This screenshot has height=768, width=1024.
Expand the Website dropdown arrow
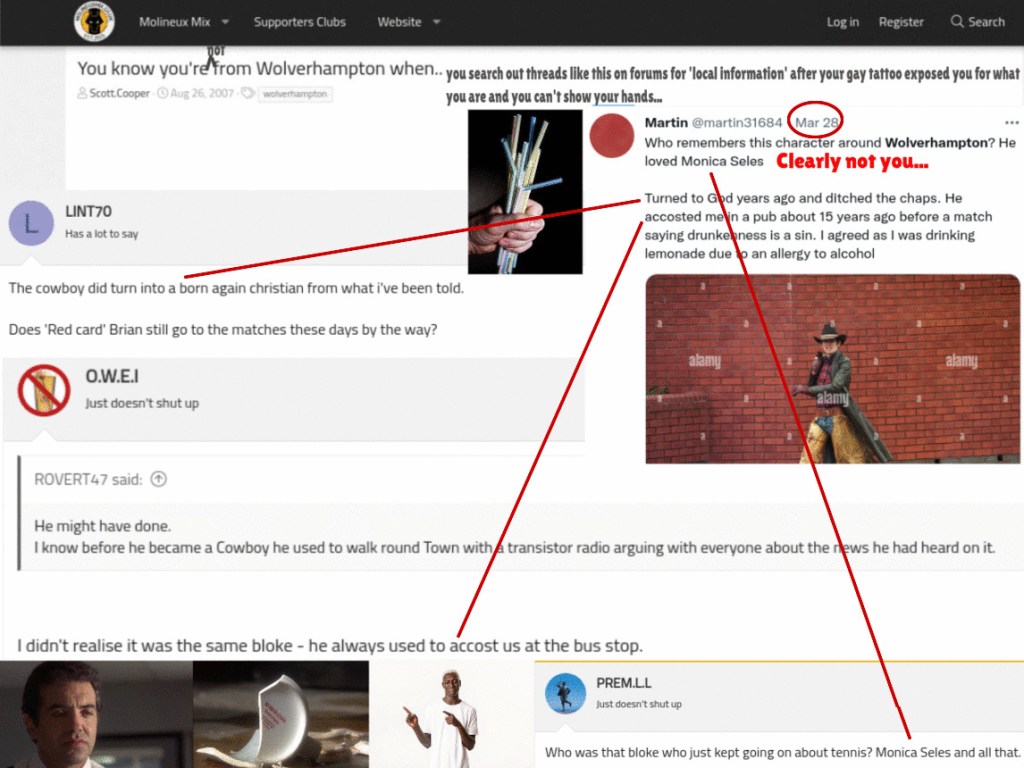pos(437,22)
